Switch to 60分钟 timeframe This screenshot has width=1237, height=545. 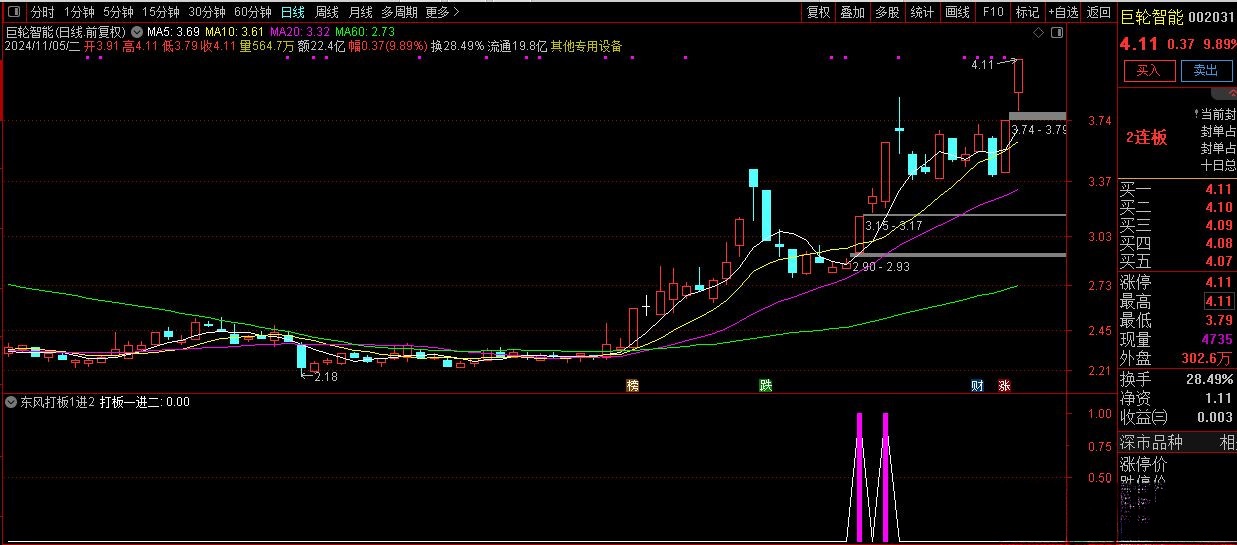pos(252,13)
